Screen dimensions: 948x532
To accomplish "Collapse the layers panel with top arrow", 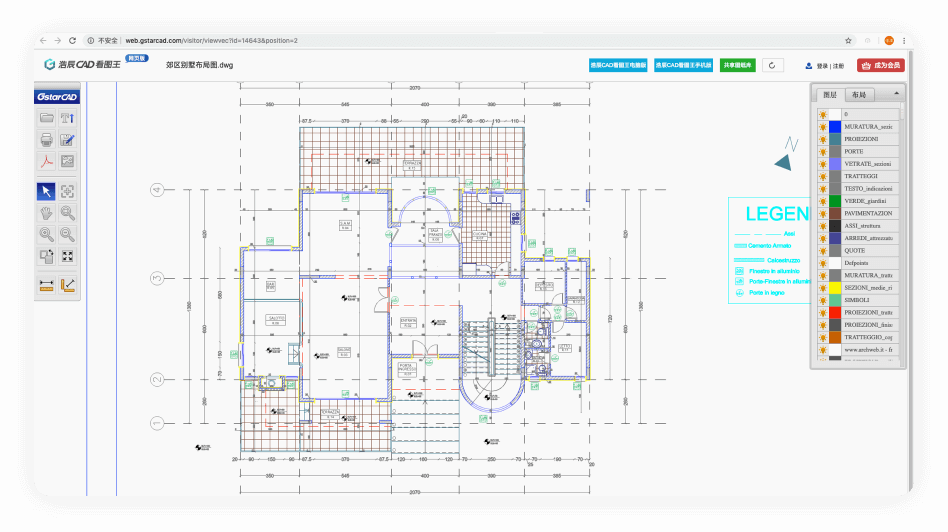I will tap(896, 93).
